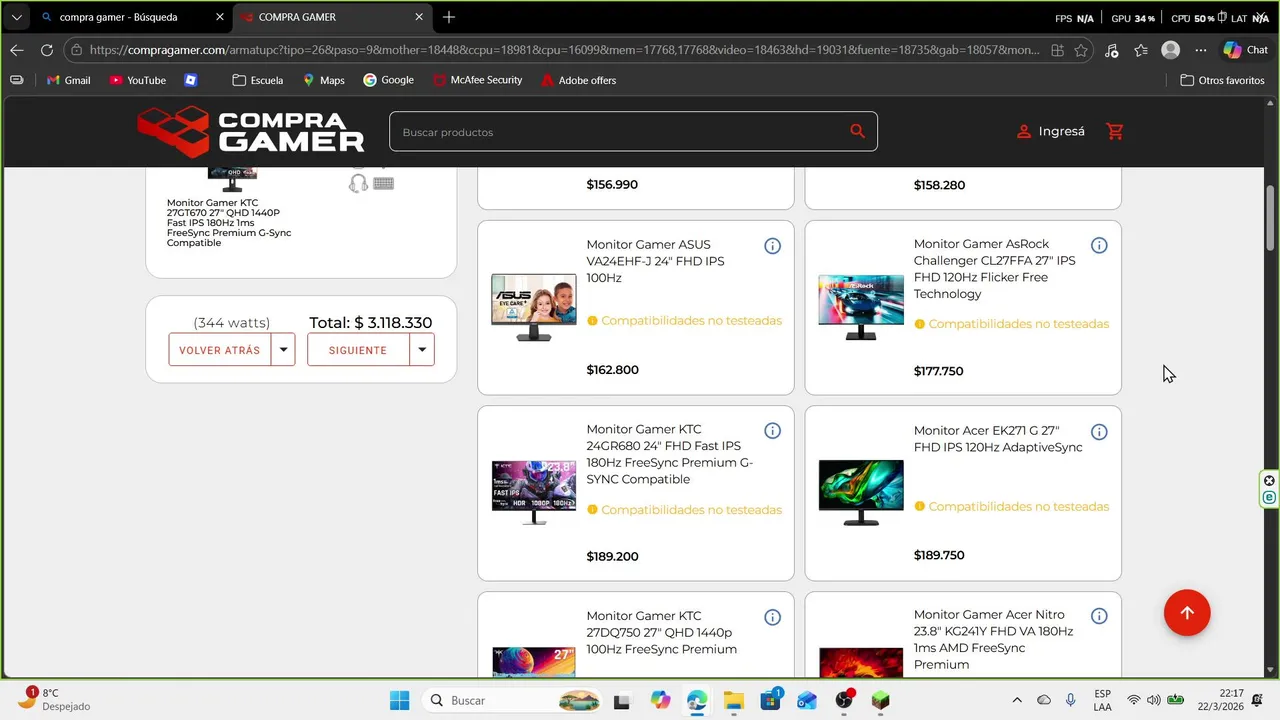
Task: Open the shopping cart icon
Action: [1115, 131]
